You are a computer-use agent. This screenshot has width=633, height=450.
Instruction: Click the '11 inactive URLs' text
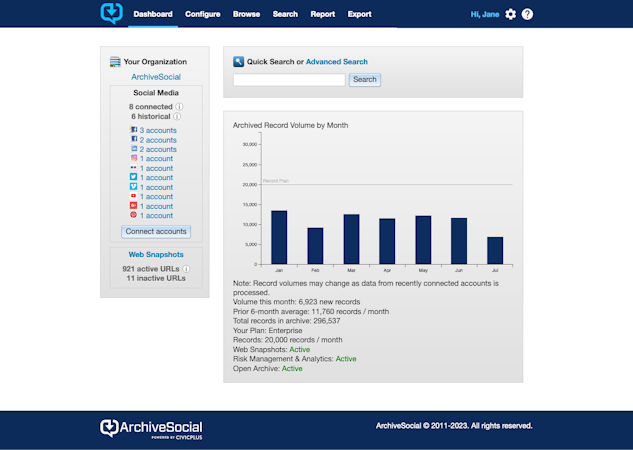pos(156,278)
